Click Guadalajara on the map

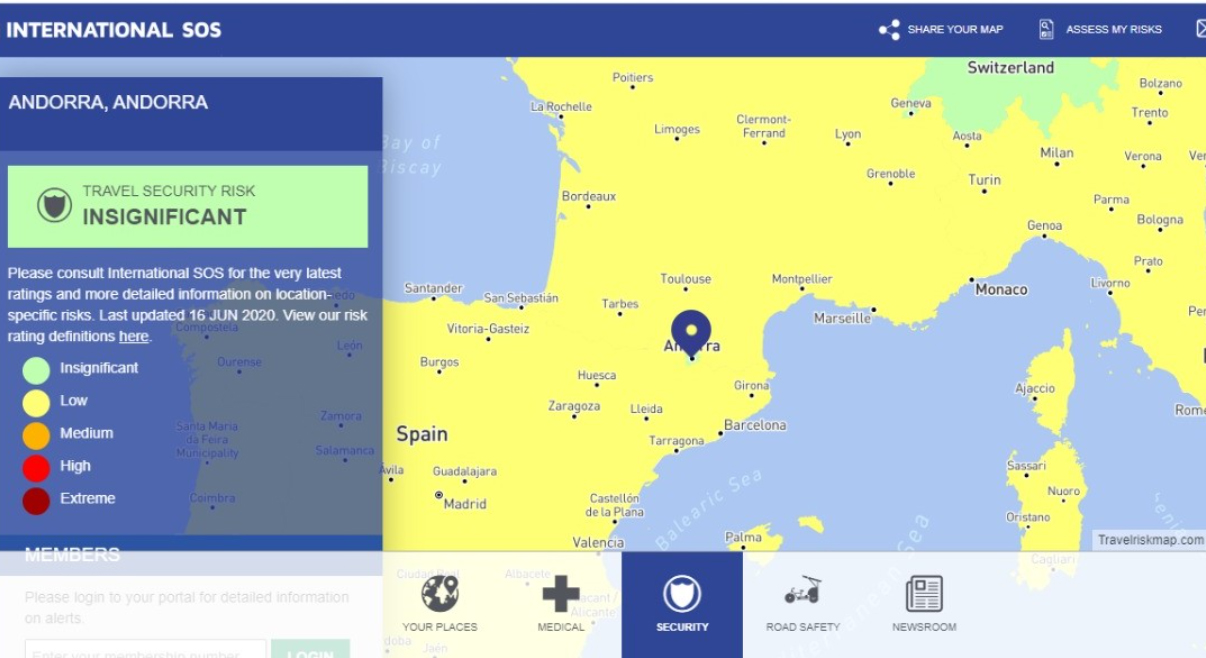point(465,471)
